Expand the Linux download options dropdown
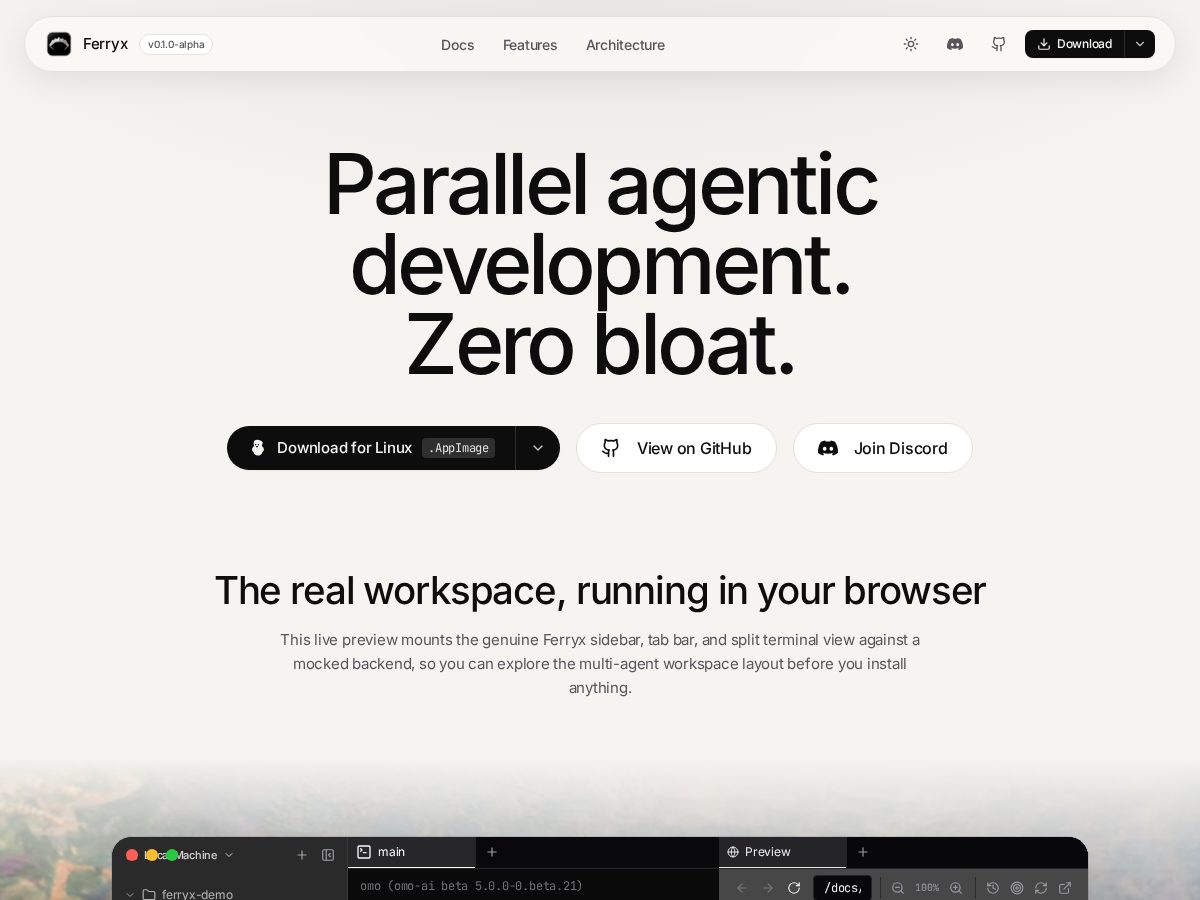The height and width of the screenshot is (900, 1200). click(538, 448)
